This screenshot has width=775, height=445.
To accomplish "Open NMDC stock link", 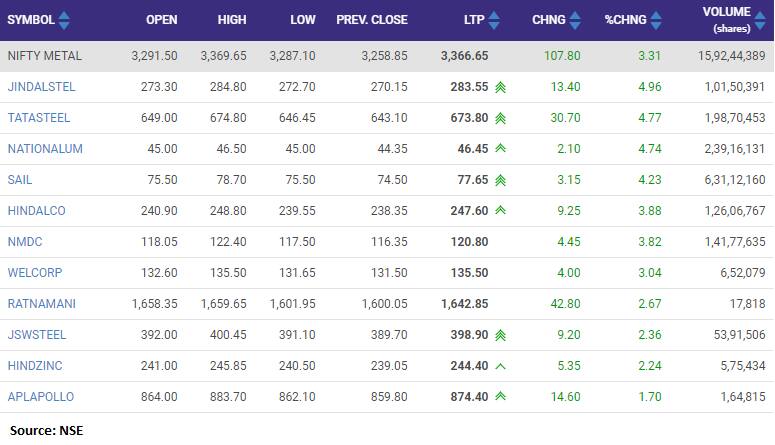I will (x=25, y=242).
